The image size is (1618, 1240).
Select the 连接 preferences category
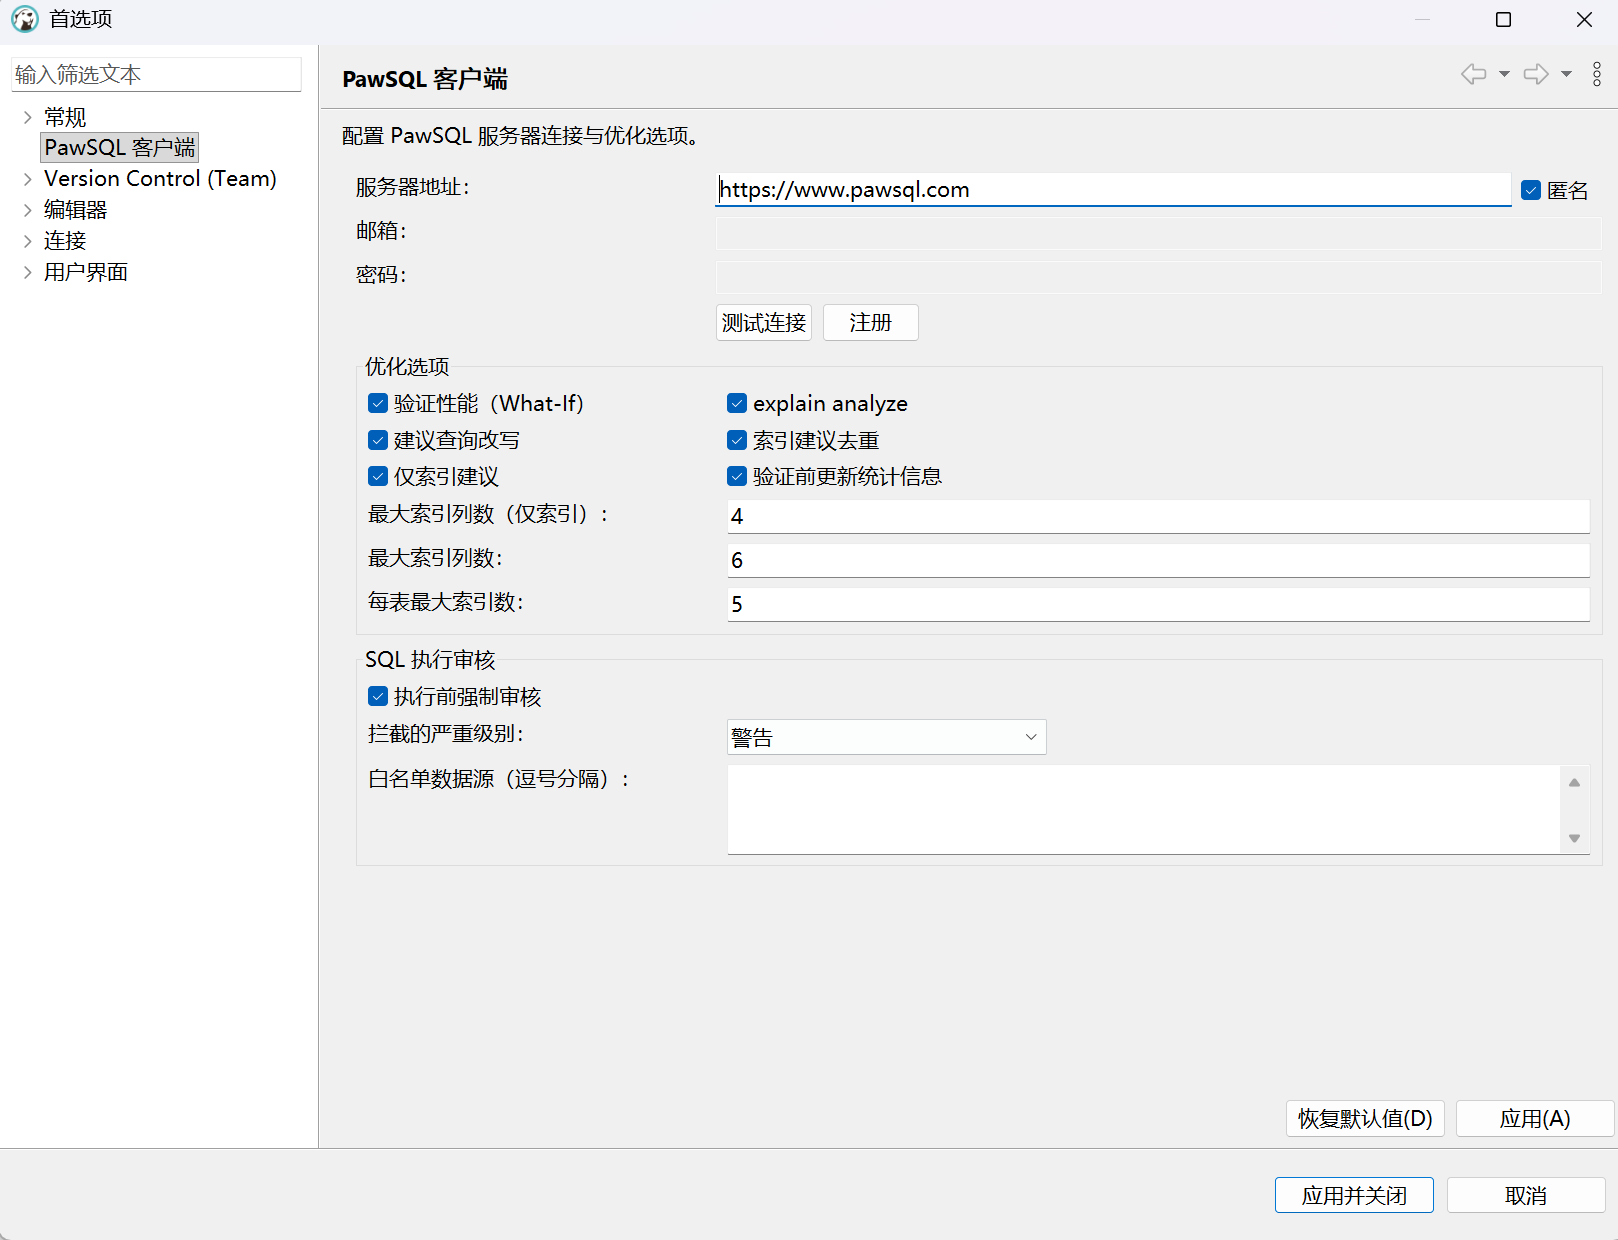65,241
